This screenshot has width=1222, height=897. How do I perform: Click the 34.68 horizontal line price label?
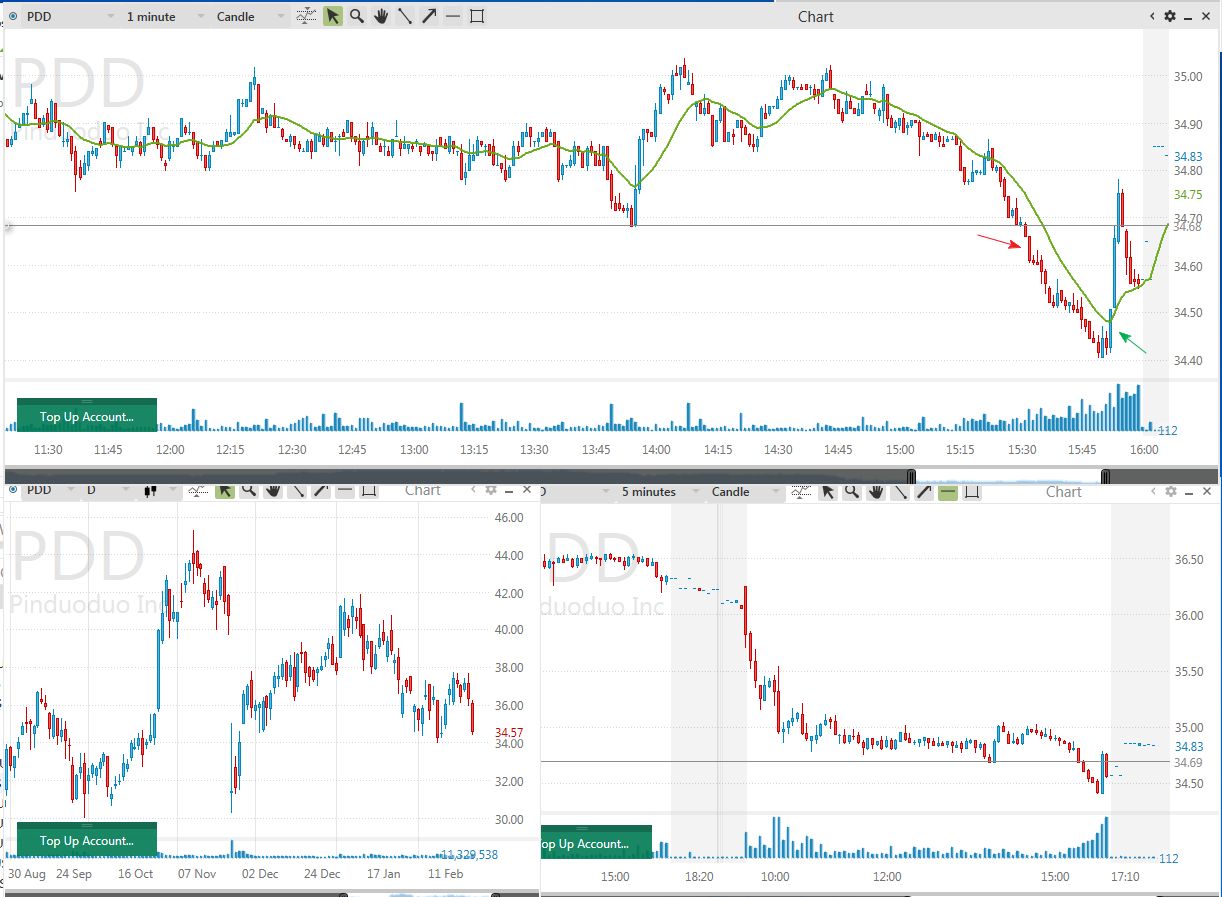(1187, 227)
